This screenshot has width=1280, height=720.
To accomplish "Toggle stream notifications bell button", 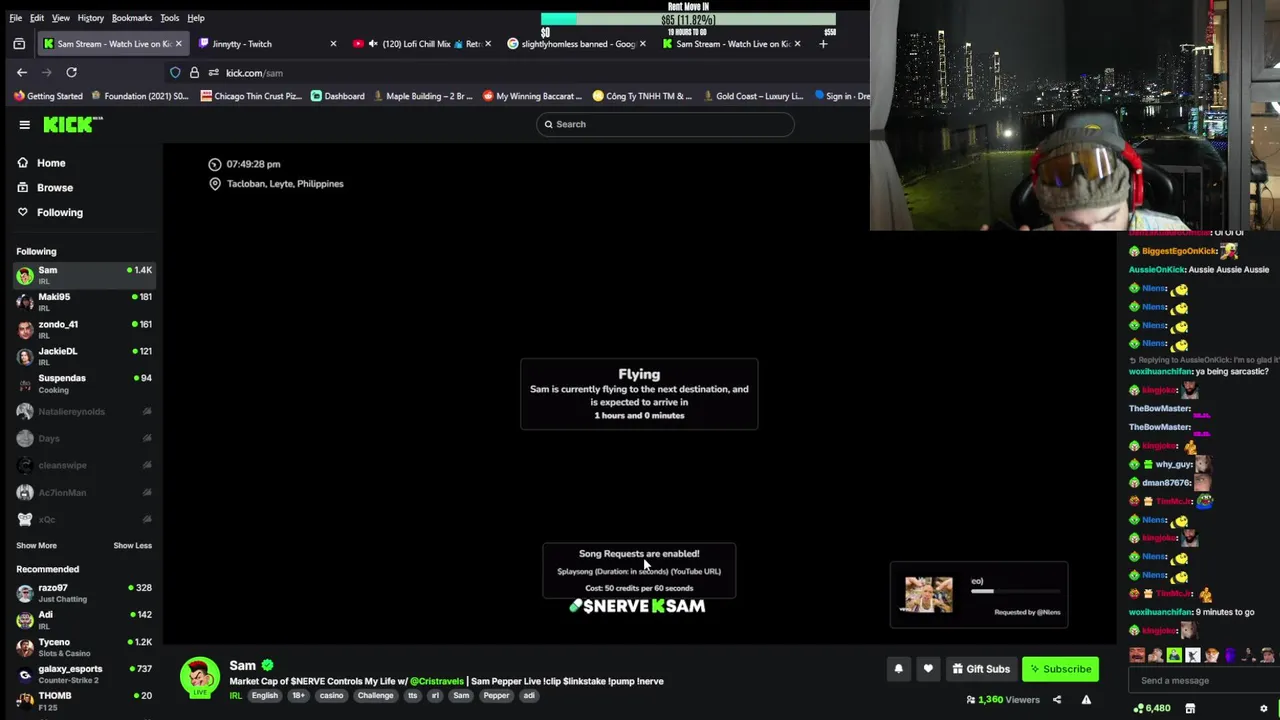I will (x=898, y=669).
